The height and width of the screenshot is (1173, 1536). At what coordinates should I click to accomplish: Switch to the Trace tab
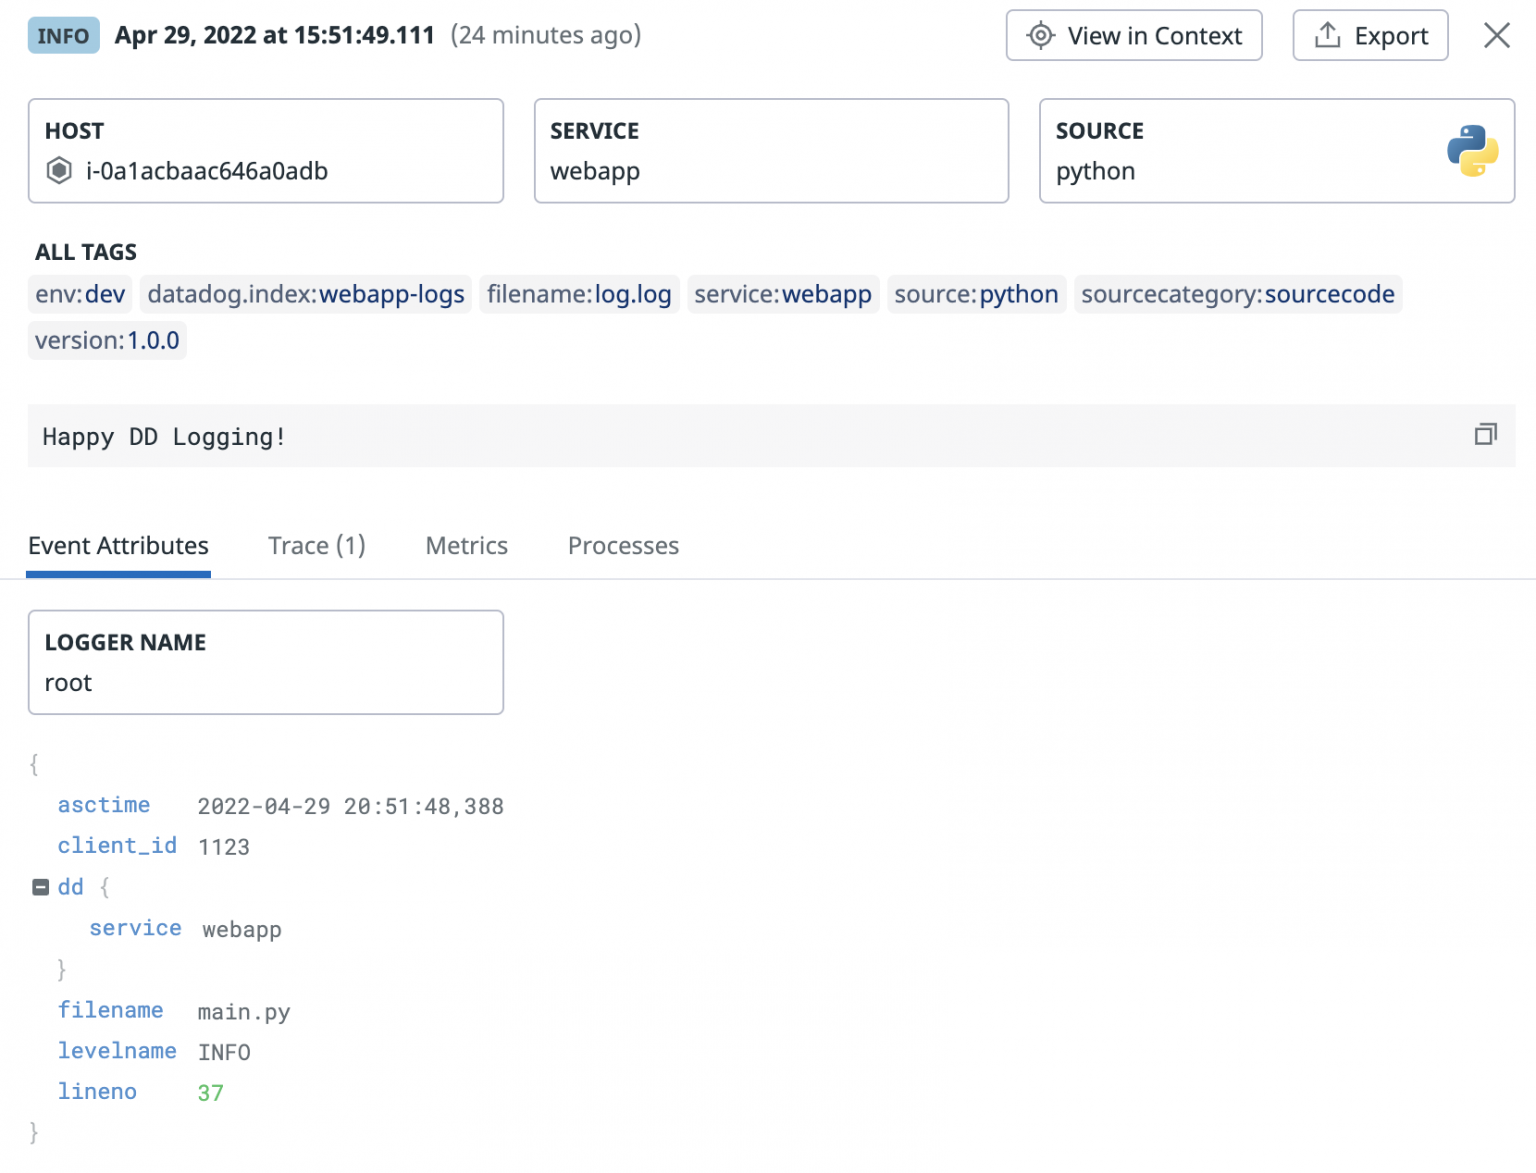pyautogui.click(x=316, y=546)
